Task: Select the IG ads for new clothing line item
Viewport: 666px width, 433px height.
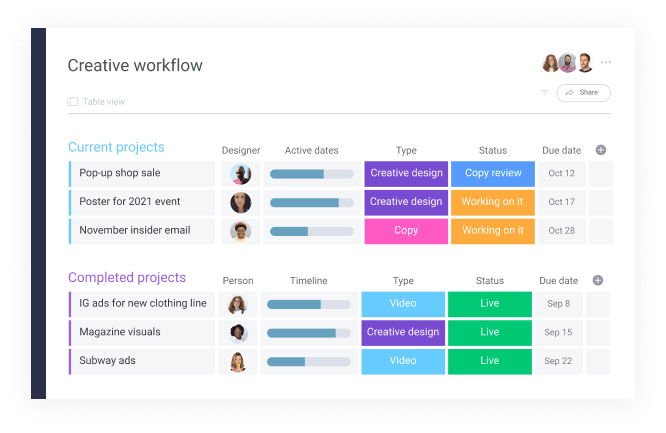Action: point(142,304)
